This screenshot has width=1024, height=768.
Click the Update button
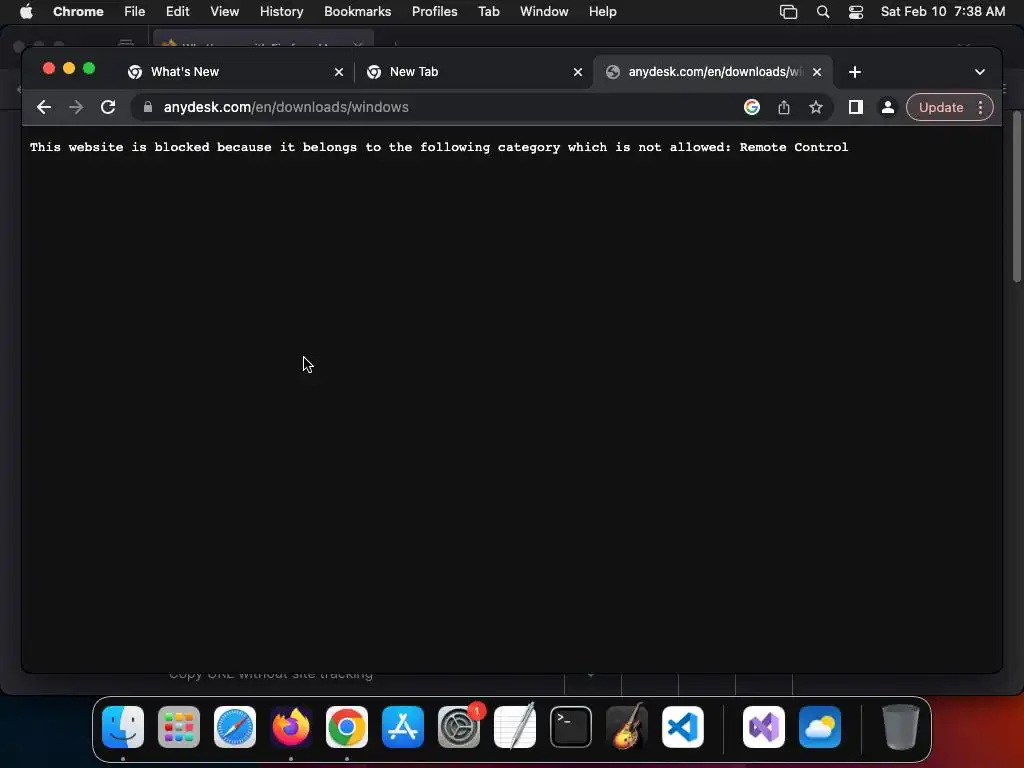coord(941,107)
